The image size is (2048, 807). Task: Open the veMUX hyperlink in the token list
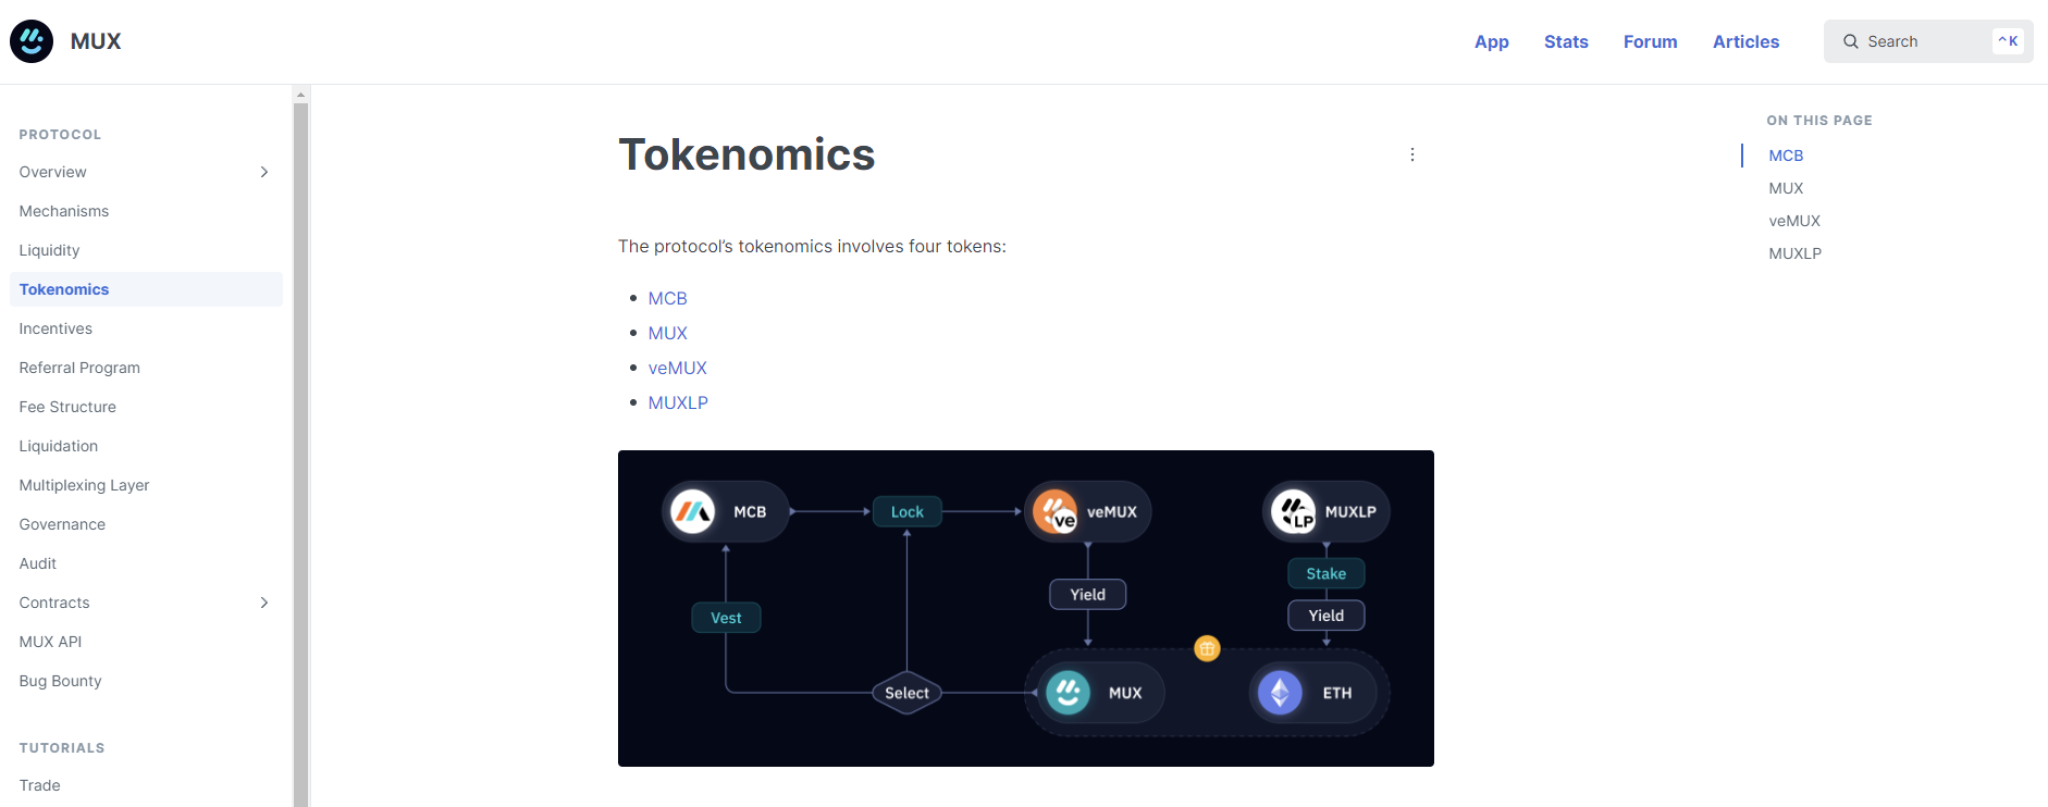(677, 367)
